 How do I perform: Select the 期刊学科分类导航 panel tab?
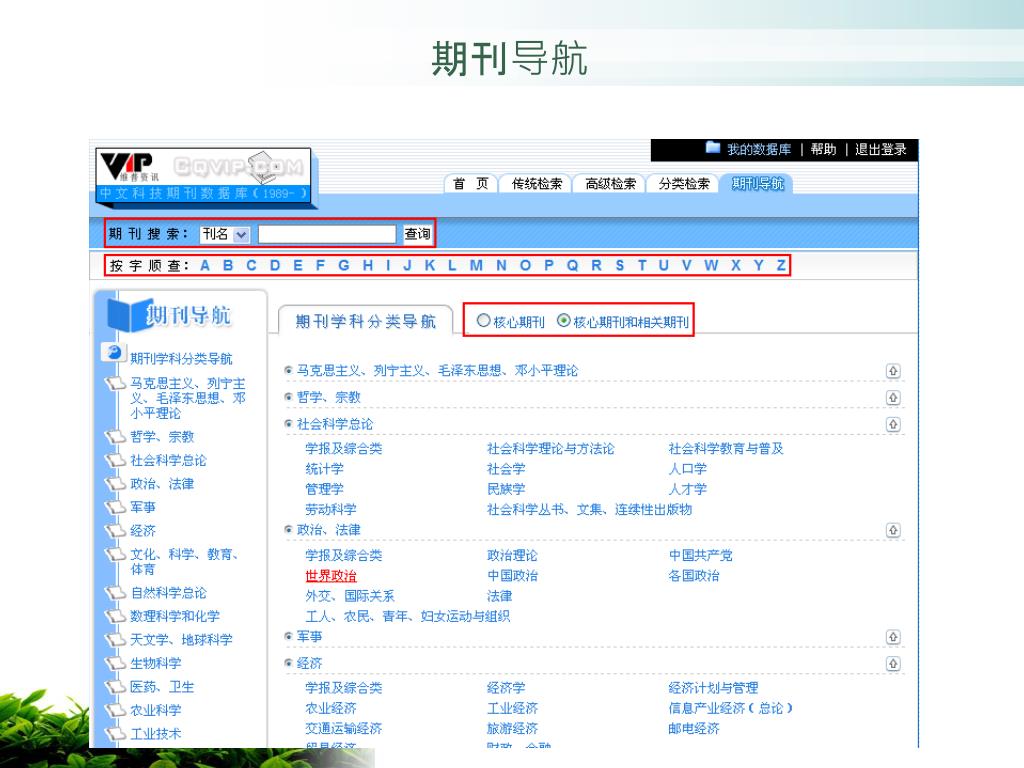pyautogui.click(x=365, y=321)
